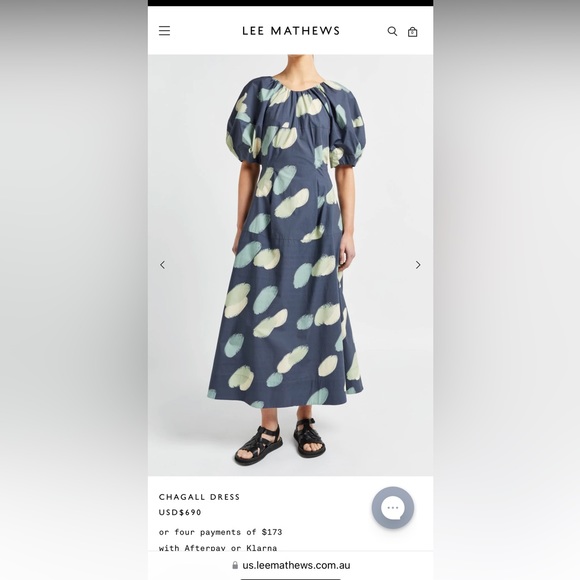This screenshot has height=580, width=580.
Task: Click the search magnifier icon
Action: (x=392, y=31)
